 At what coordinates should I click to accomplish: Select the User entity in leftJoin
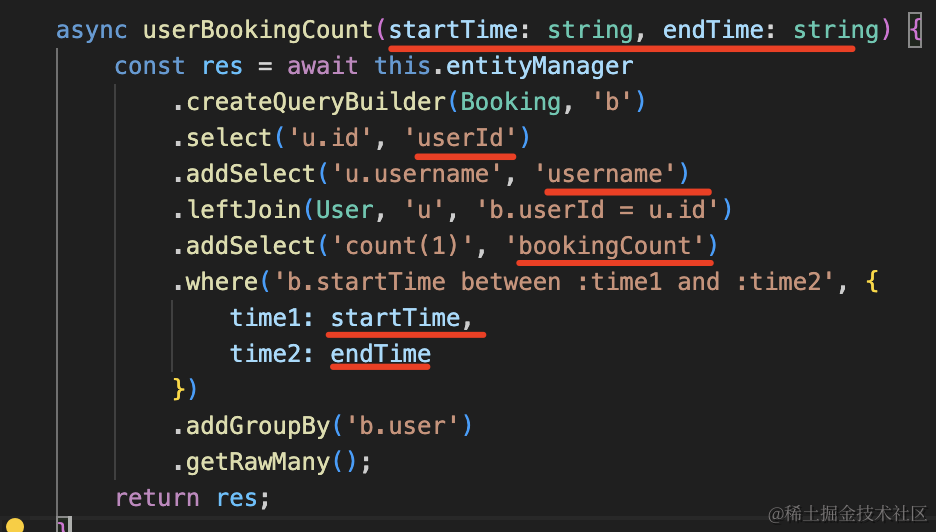pos(345,210)
